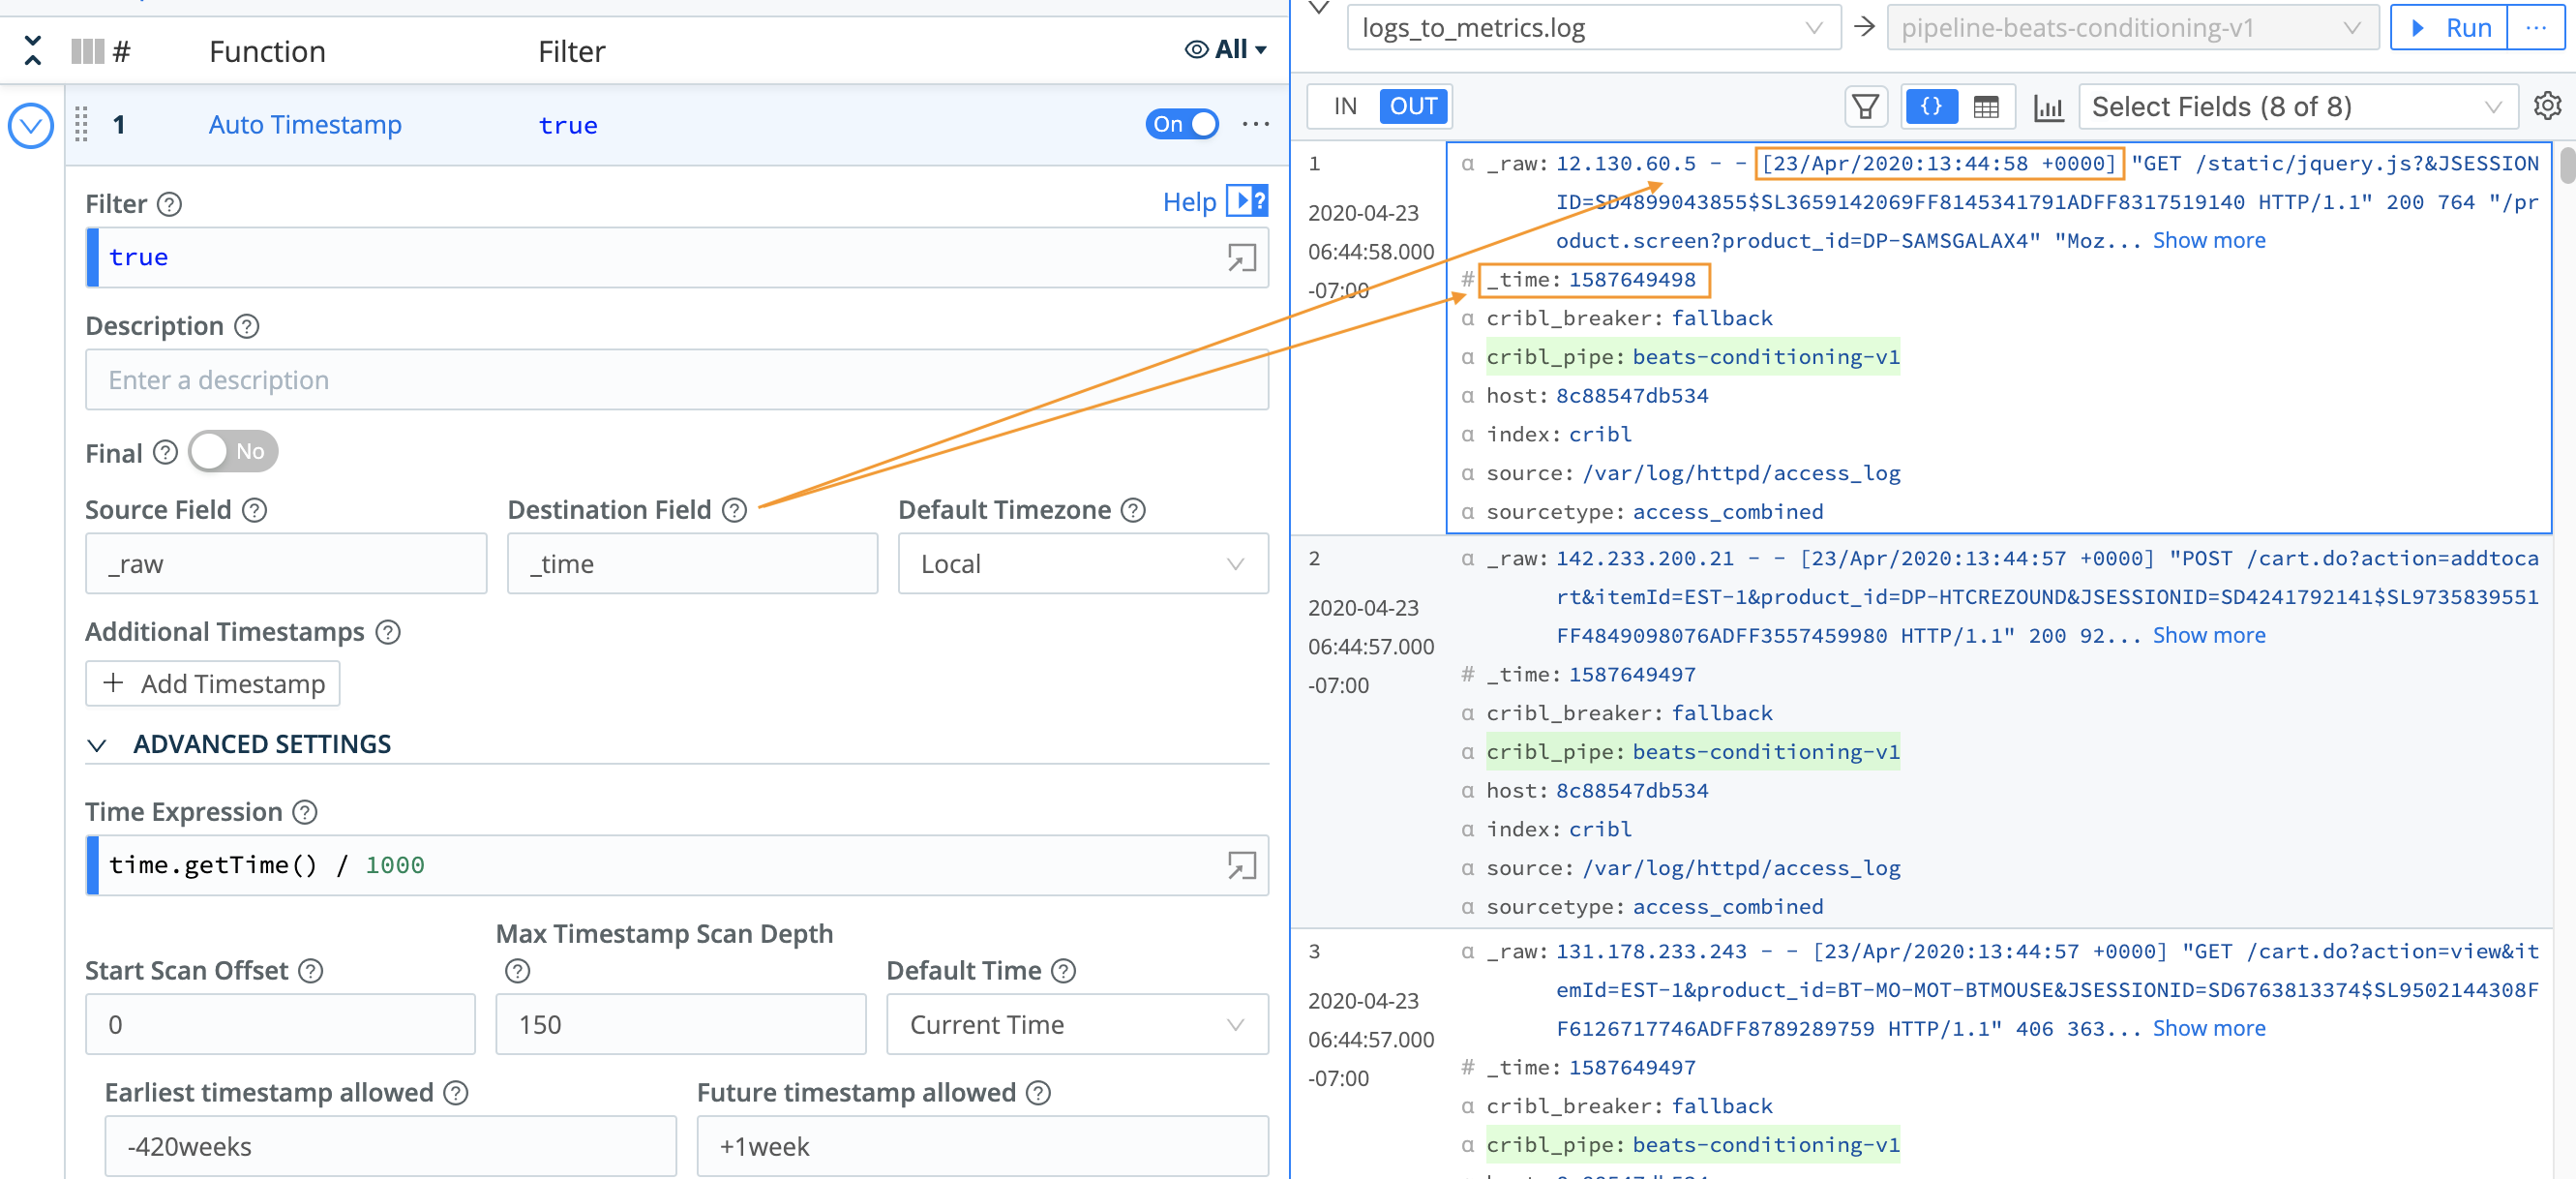Screen dimensions: 2576x1179
Task: Switch to the IN events tab
Action: click(x=1345, y=106)
